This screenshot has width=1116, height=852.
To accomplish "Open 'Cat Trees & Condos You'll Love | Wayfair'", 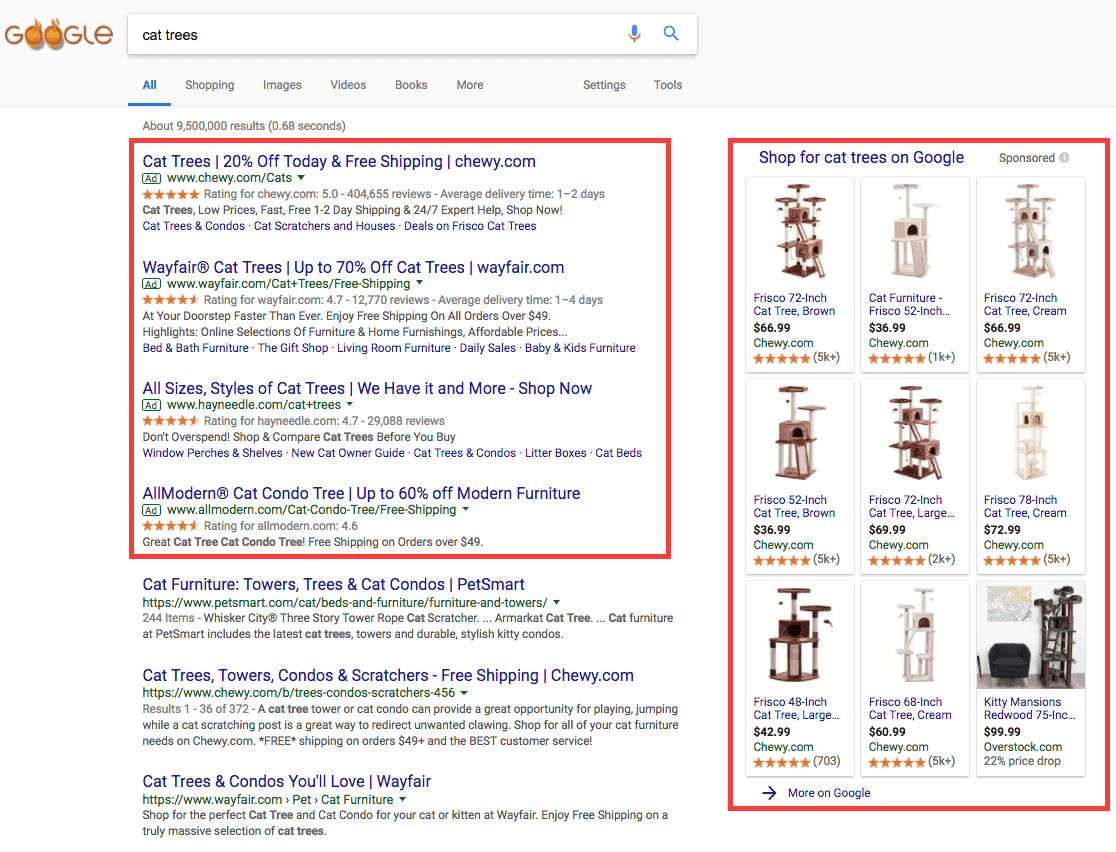I will [x=287, y=782].
